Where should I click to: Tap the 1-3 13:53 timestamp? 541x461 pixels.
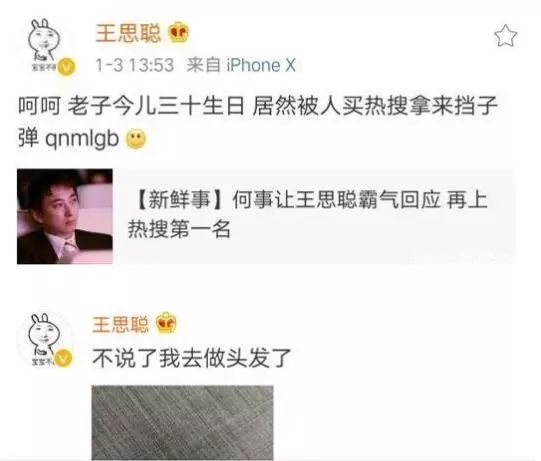click(135, 65)
